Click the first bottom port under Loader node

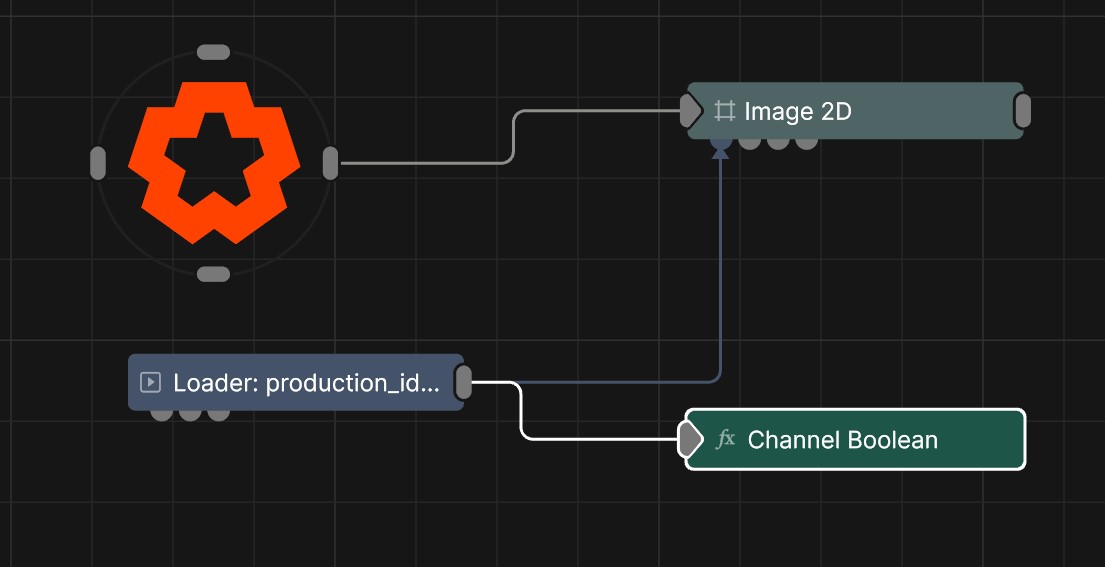161,414
